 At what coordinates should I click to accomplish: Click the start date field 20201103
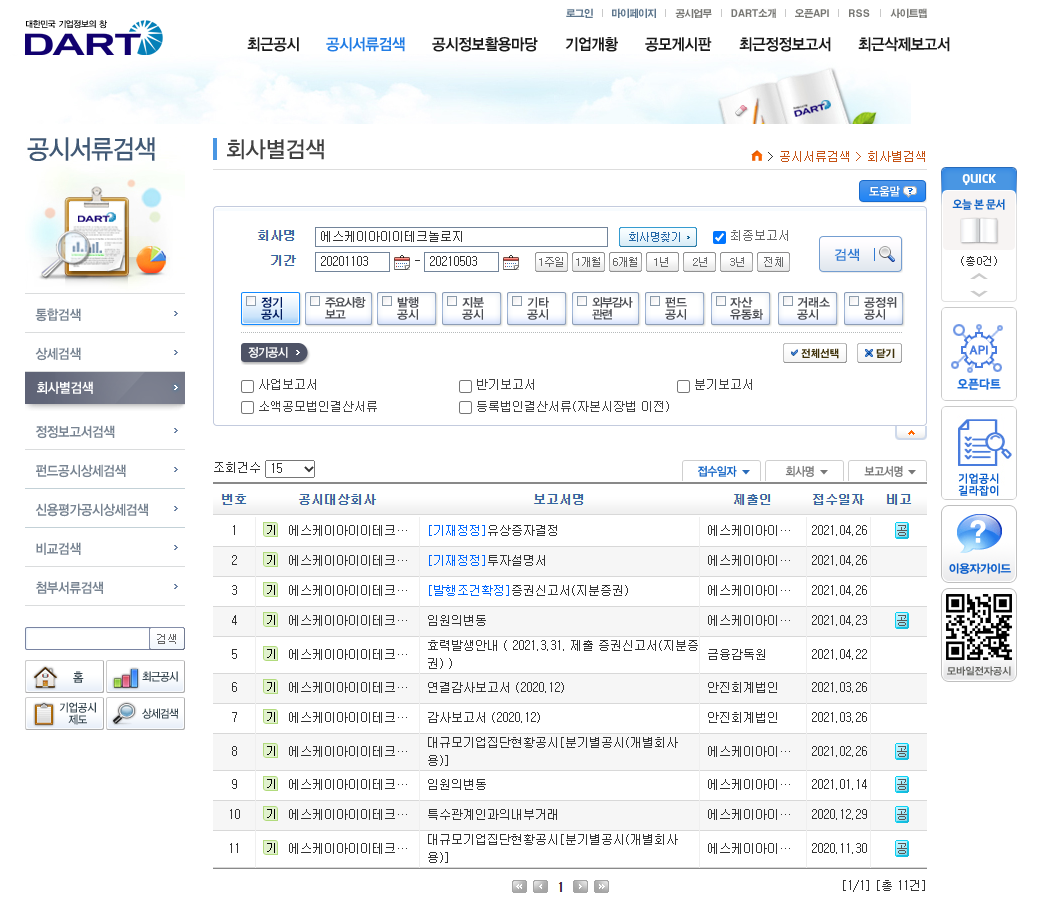[352, 262]
